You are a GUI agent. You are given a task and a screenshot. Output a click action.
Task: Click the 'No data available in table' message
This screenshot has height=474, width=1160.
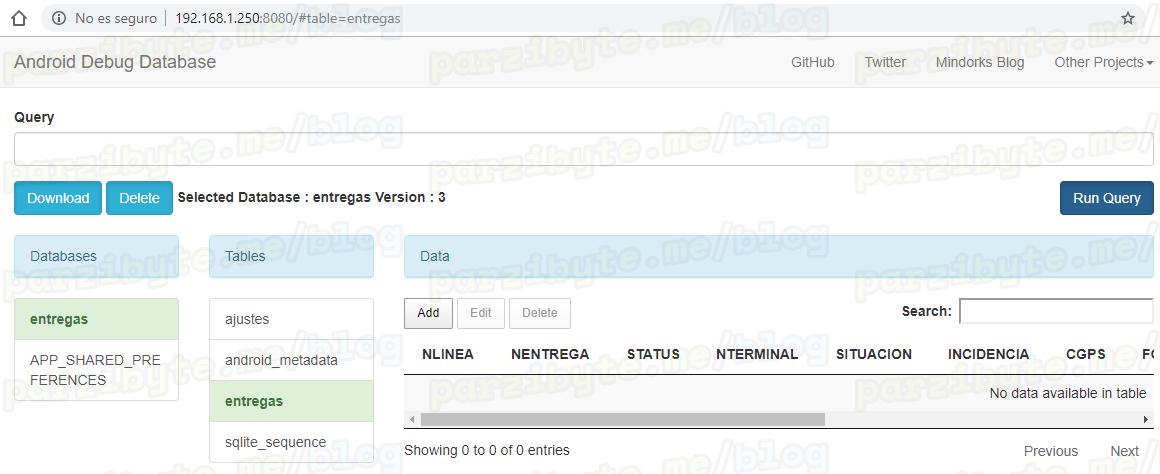tap(1068, 393)
